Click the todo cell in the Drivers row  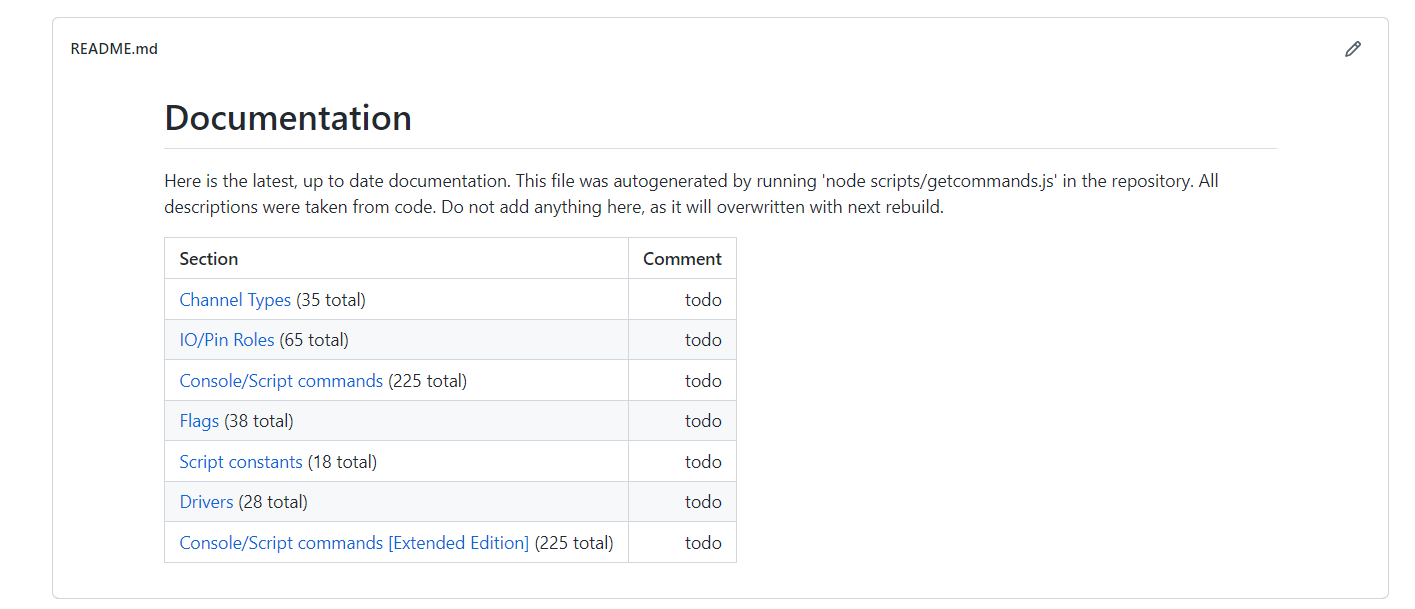click(x=682, y=502)
